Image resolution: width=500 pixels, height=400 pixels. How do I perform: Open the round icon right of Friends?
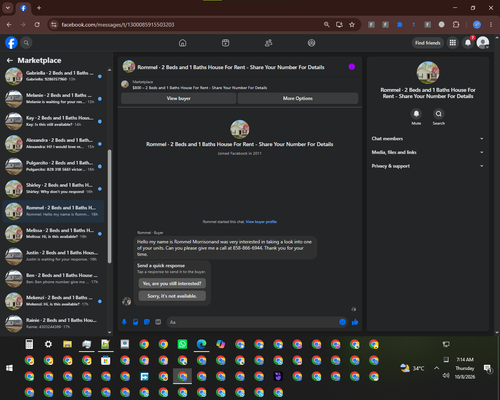311,43
